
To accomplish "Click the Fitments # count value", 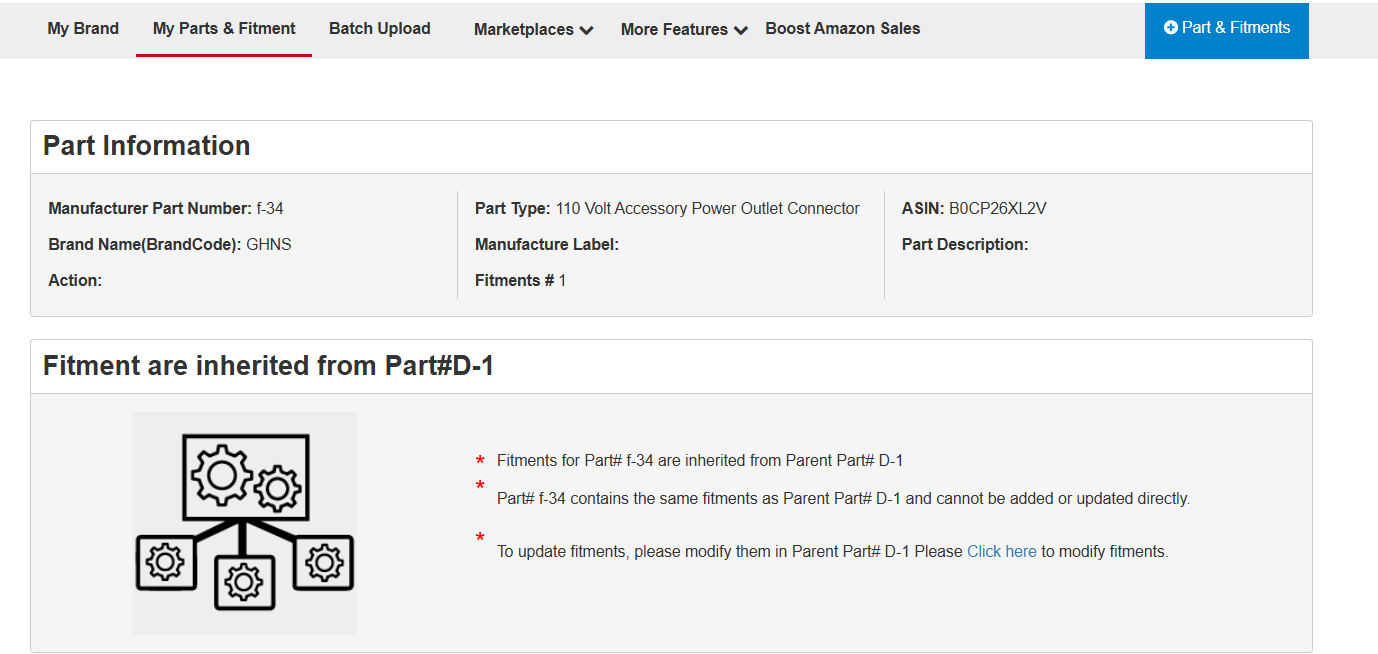I will click(x=562, y=280).
